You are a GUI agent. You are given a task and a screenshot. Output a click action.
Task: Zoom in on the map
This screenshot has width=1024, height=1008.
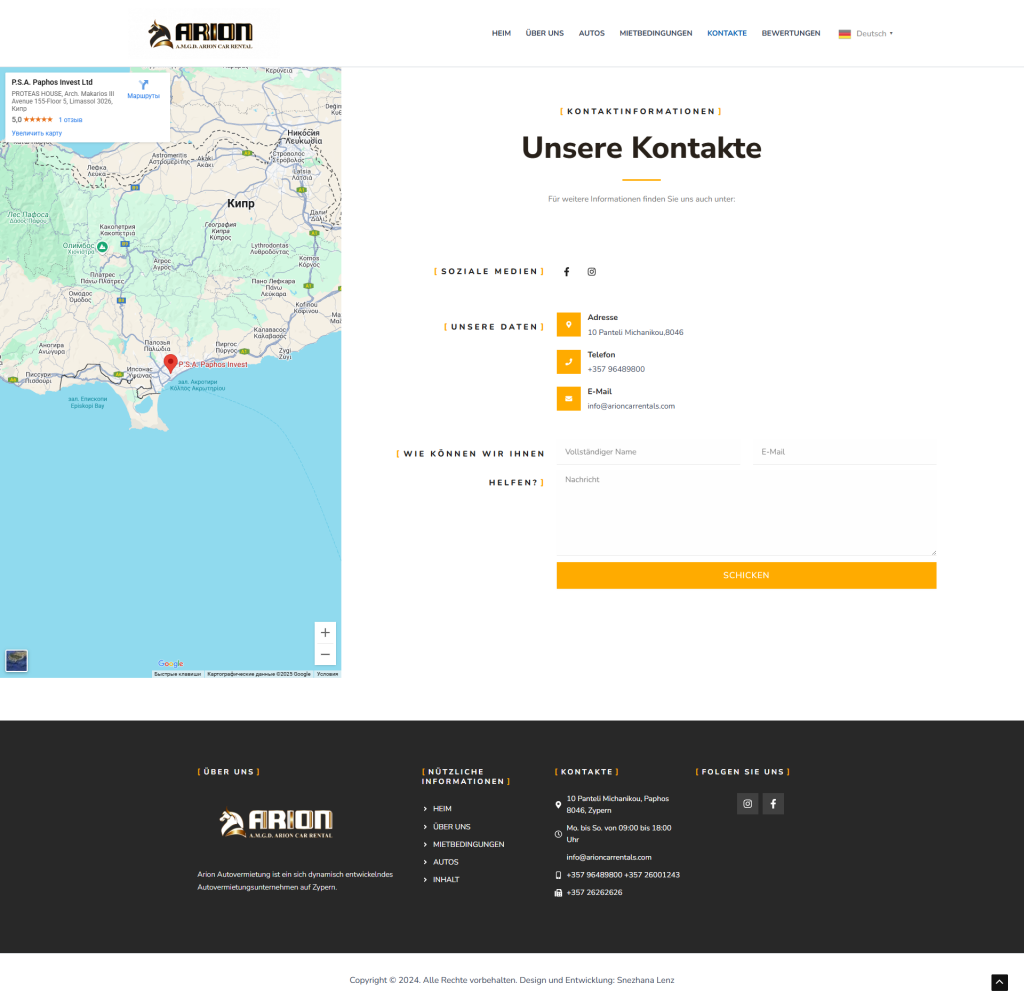[x=325, y=633]
